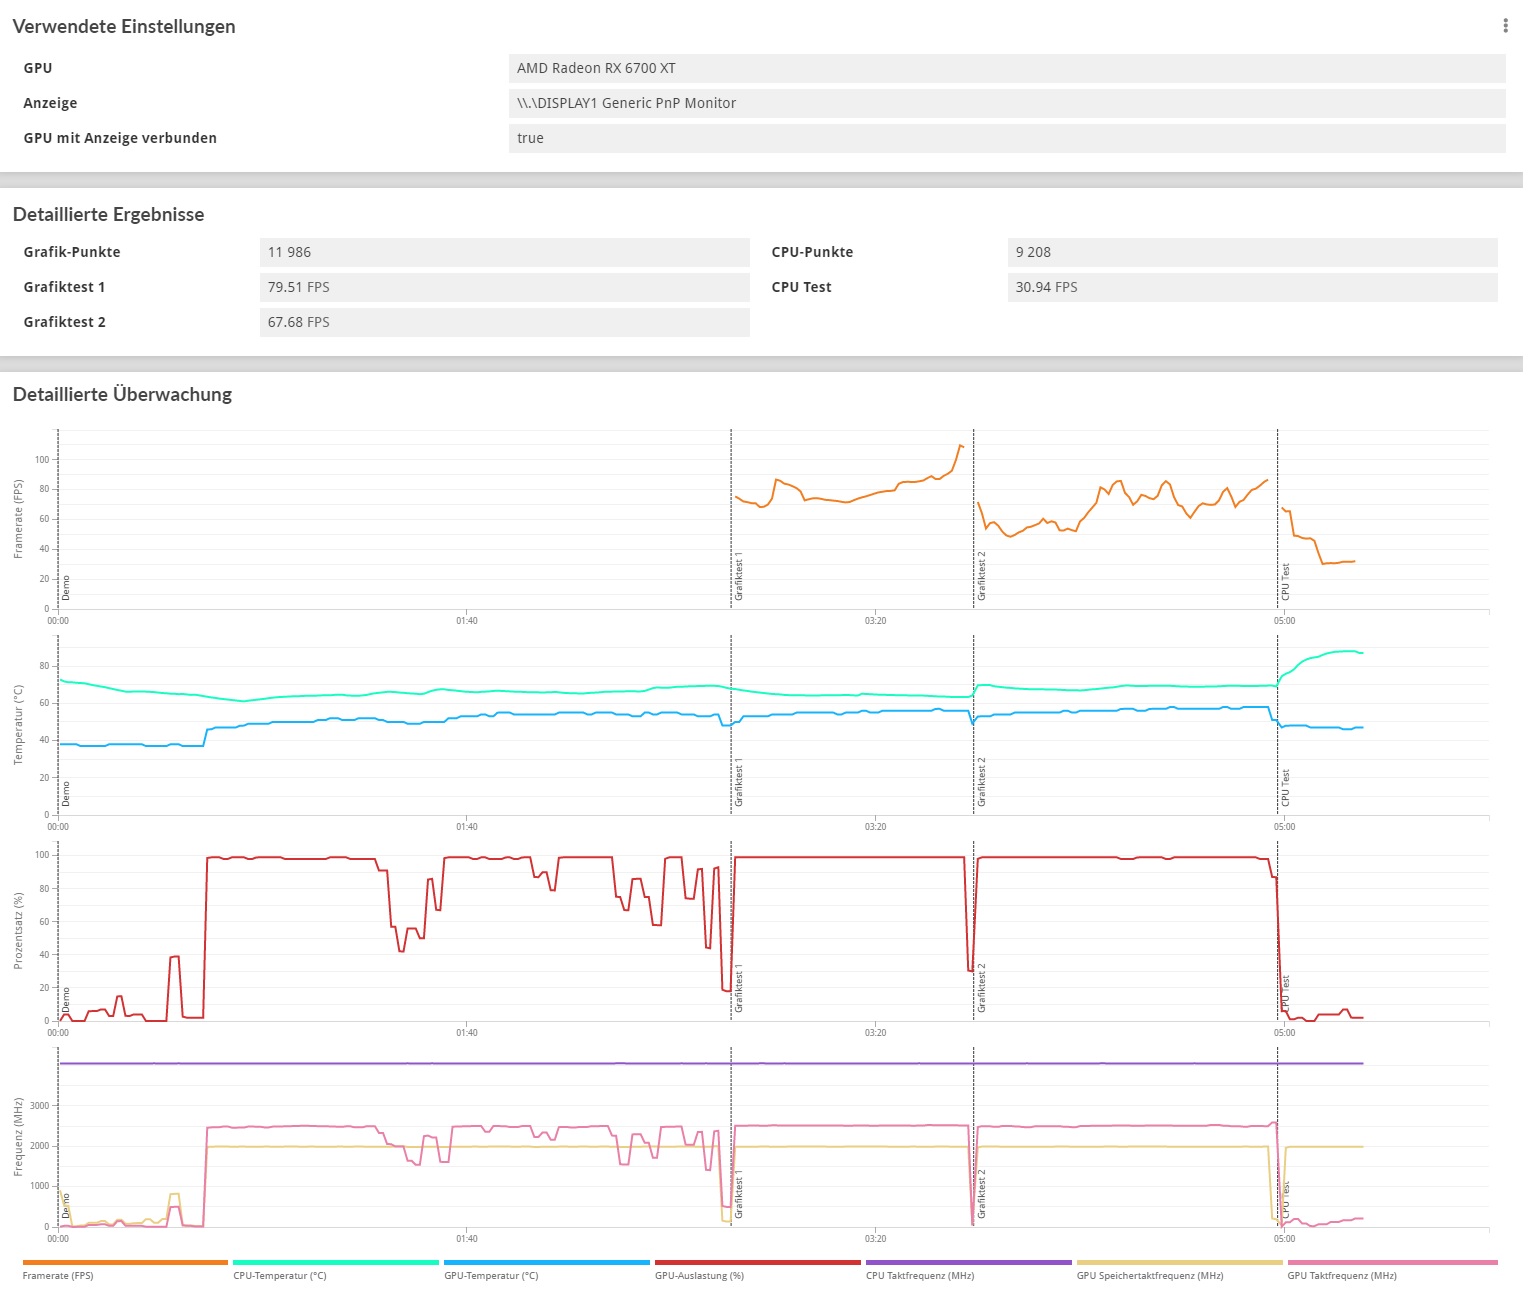Viewport: 1536px width, 1297px height.
Task: Click the 'true' GPU connected value
Action: point(1007,138)
